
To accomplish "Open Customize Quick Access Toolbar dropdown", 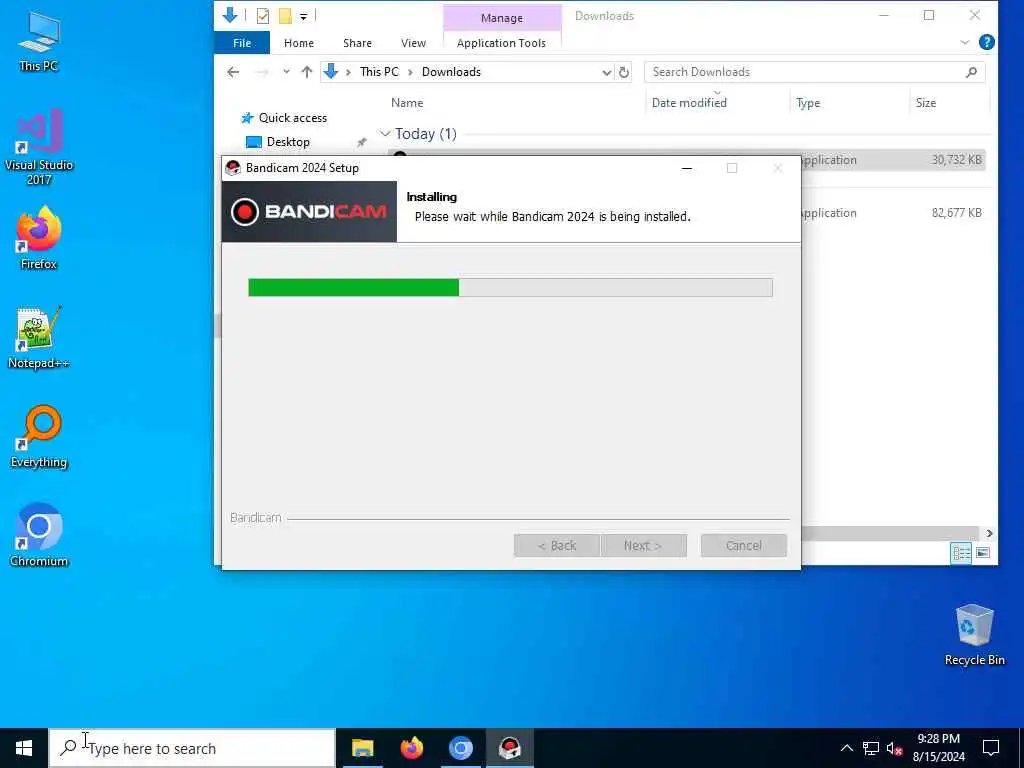I will (x=304, y=16).
